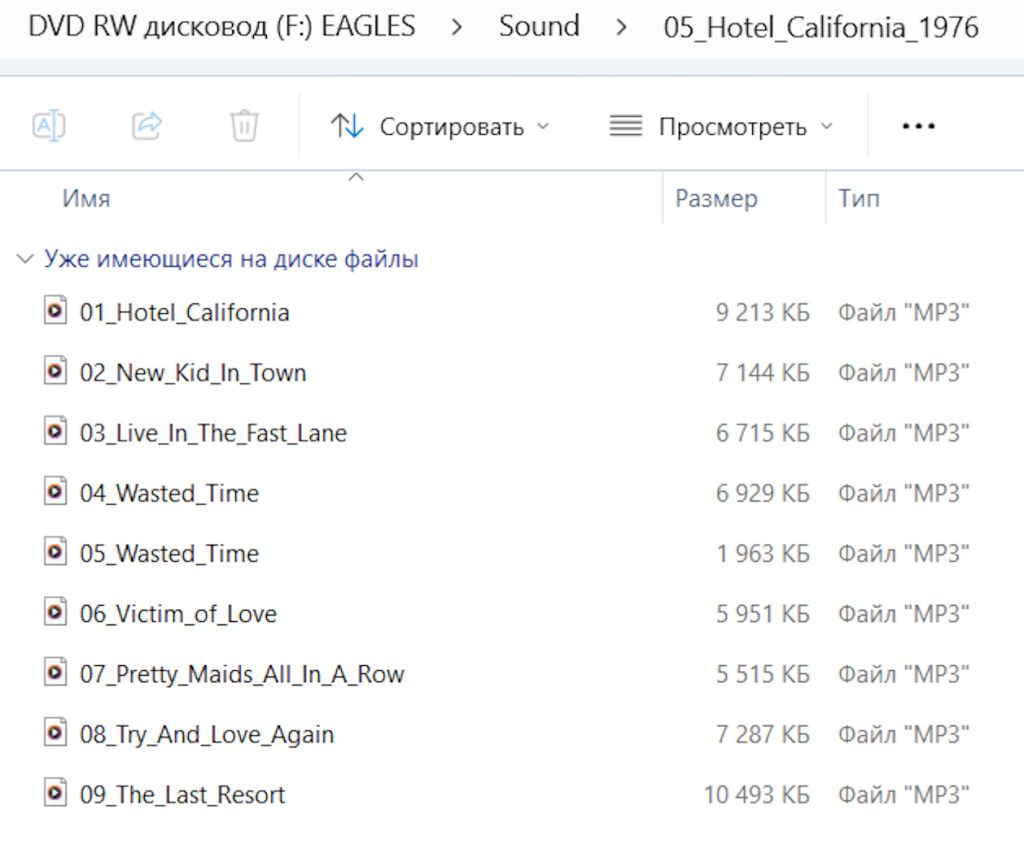
Task: Click the Delete trash icon
Action: pyautogui.click(x=244, y=125)
